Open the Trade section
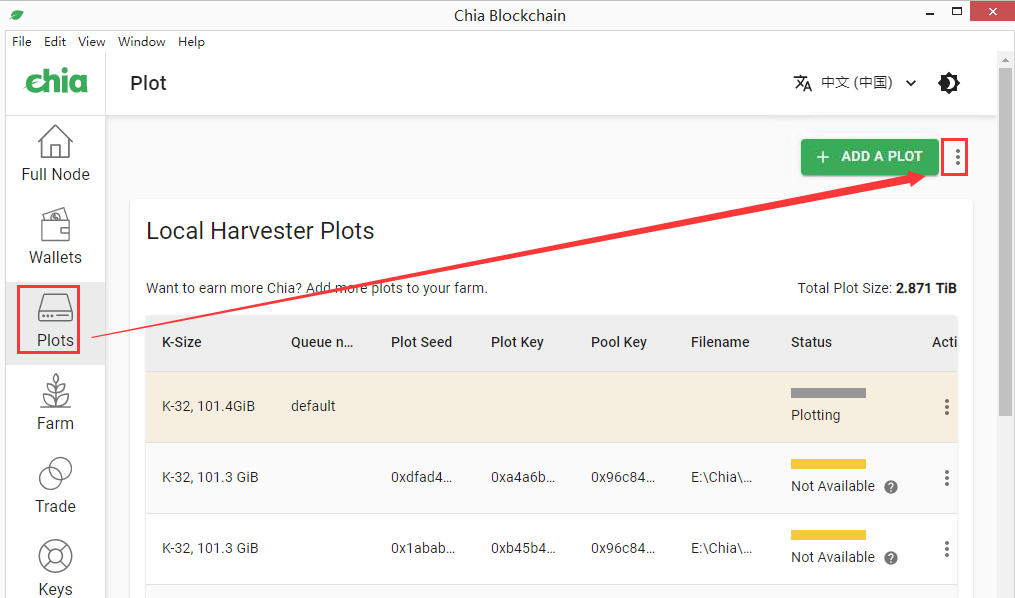Image resolution: width=1015 pixels, height=598 pixels. point(55,485)
